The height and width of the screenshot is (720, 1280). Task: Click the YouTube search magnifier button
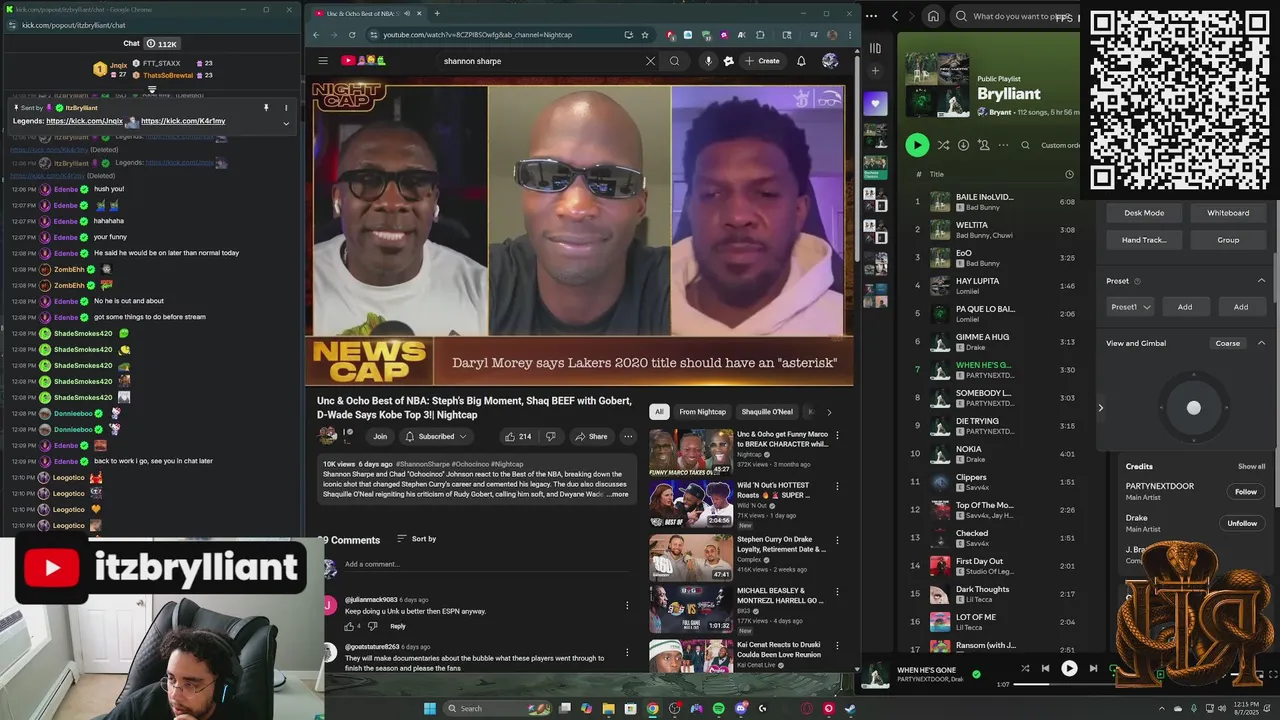click(674, 61)
